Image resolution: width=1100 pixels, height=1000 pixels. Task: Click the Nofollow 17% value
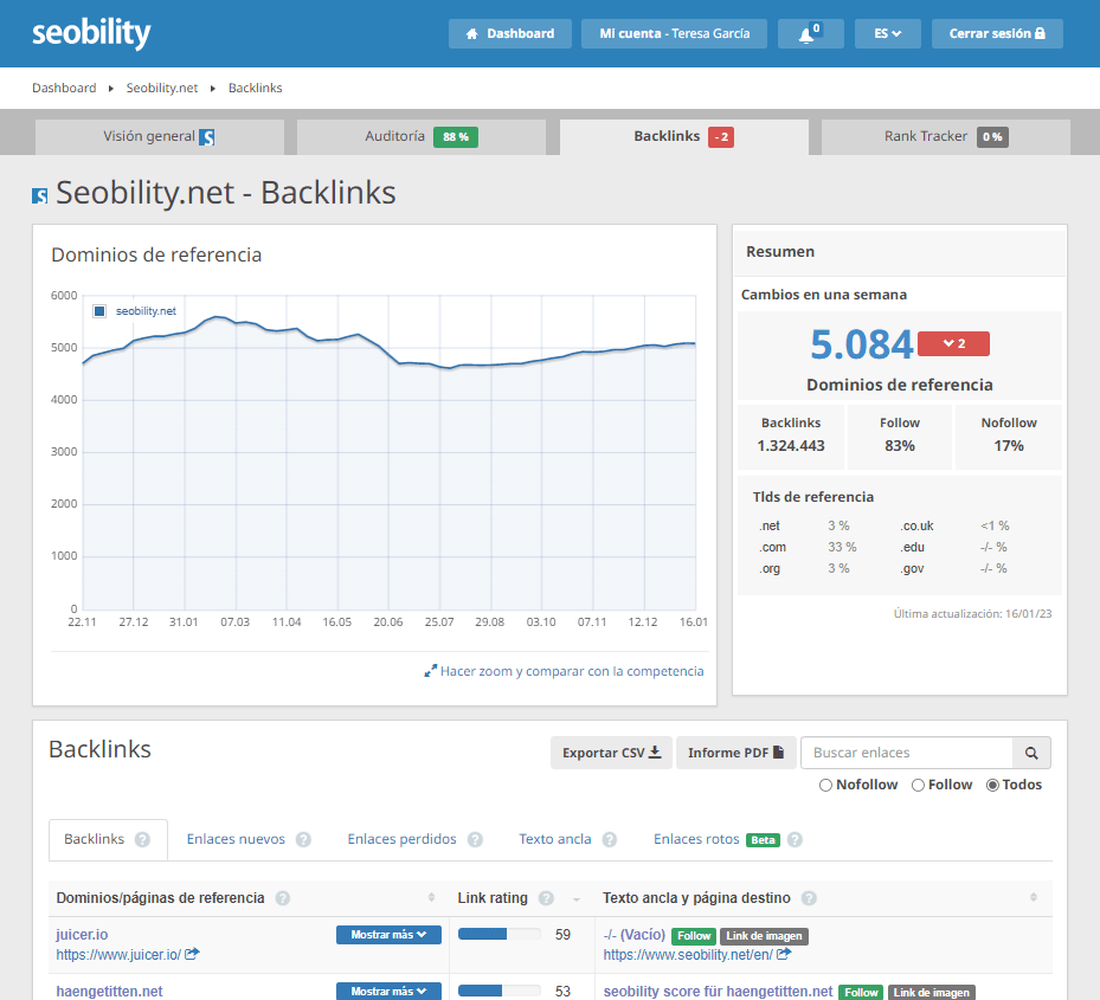click(1008, 446)
